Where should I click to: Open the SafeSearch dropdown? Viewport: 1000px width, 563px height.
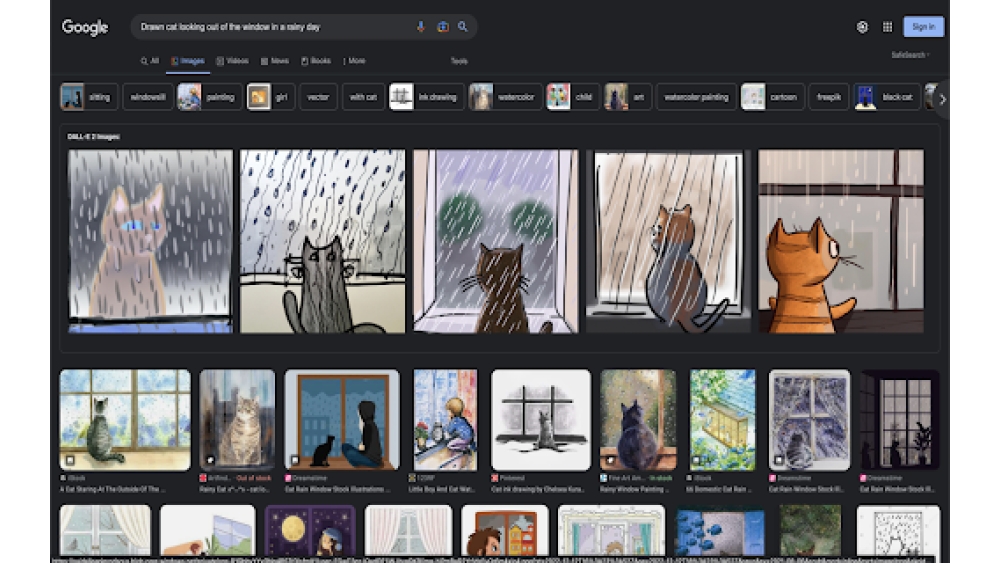click(910, 55)
